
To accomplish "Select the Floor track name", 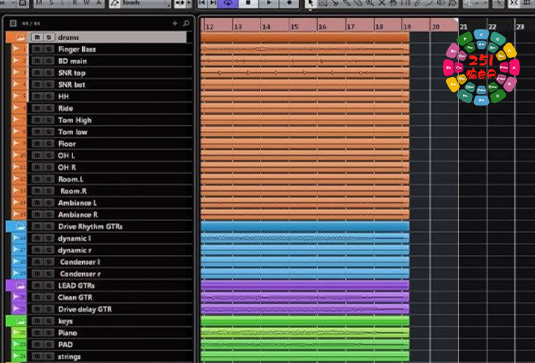I will 67,144.
